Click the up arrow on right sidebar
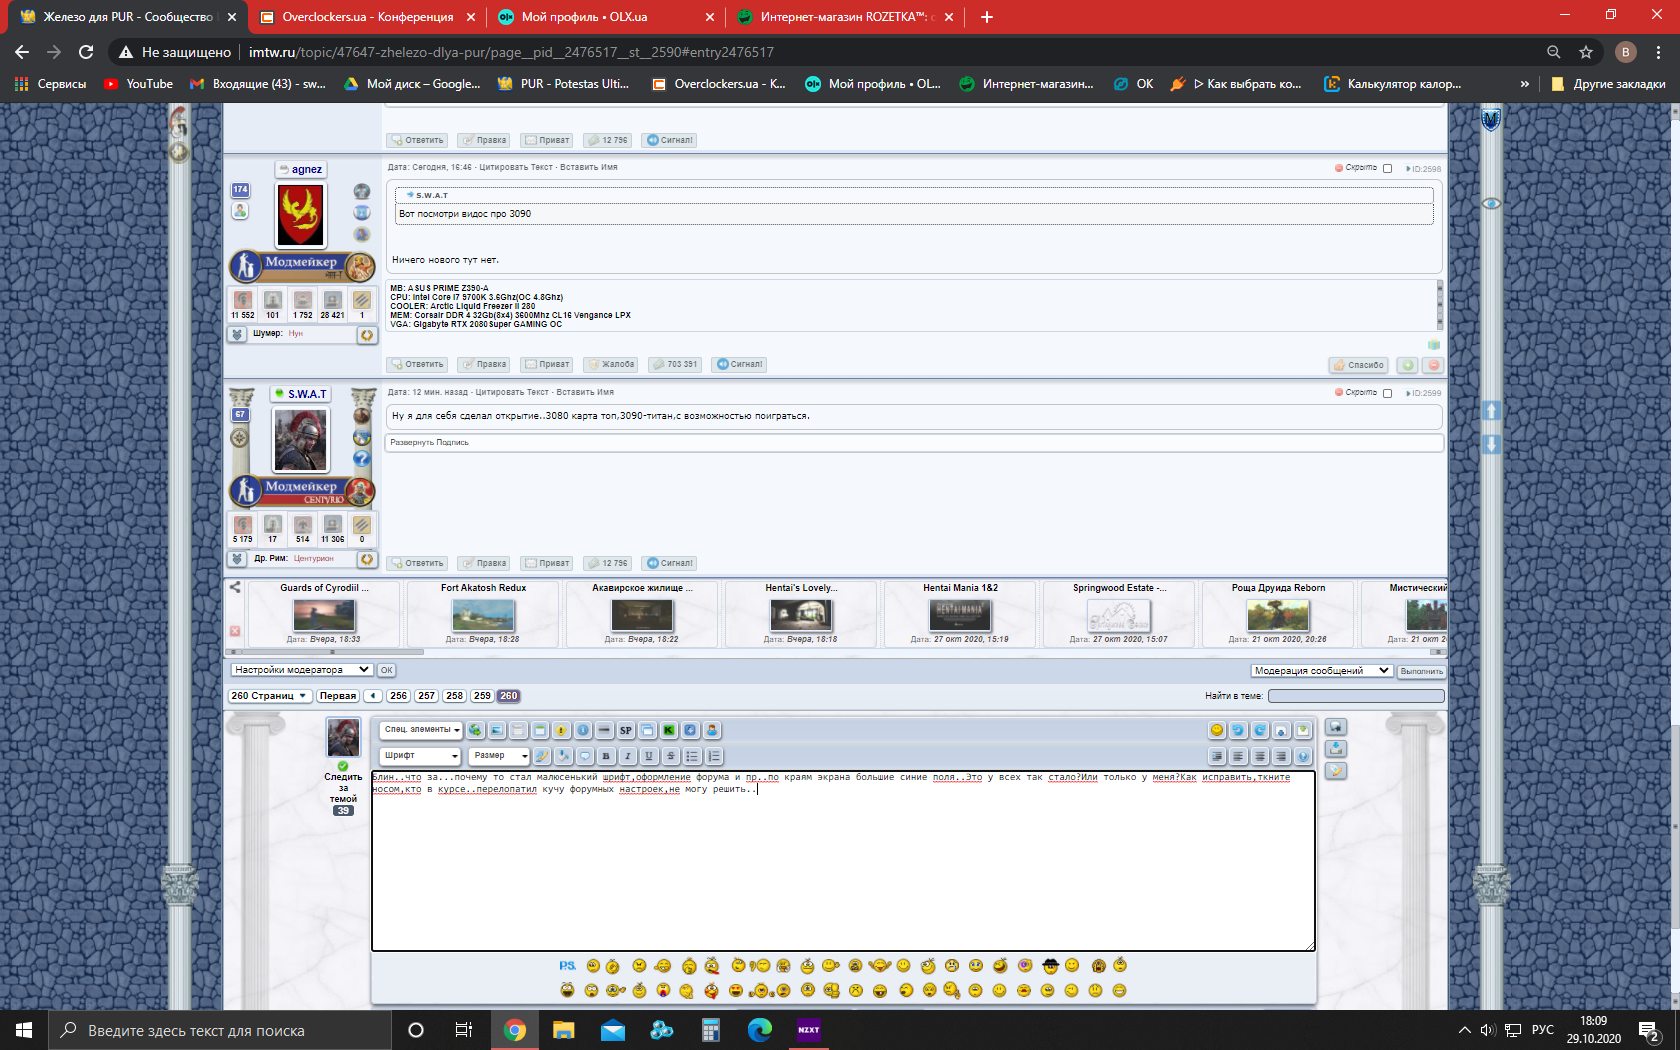Image resolution: width=1680 pixels, height=1050 pixels. (1491, 411)
